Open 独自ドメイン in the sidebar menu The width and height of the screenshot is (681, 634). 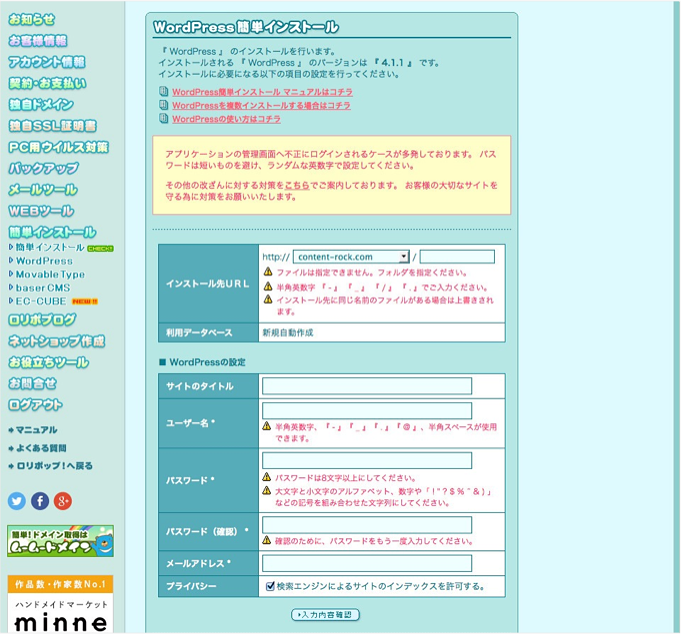pos(41,105)
